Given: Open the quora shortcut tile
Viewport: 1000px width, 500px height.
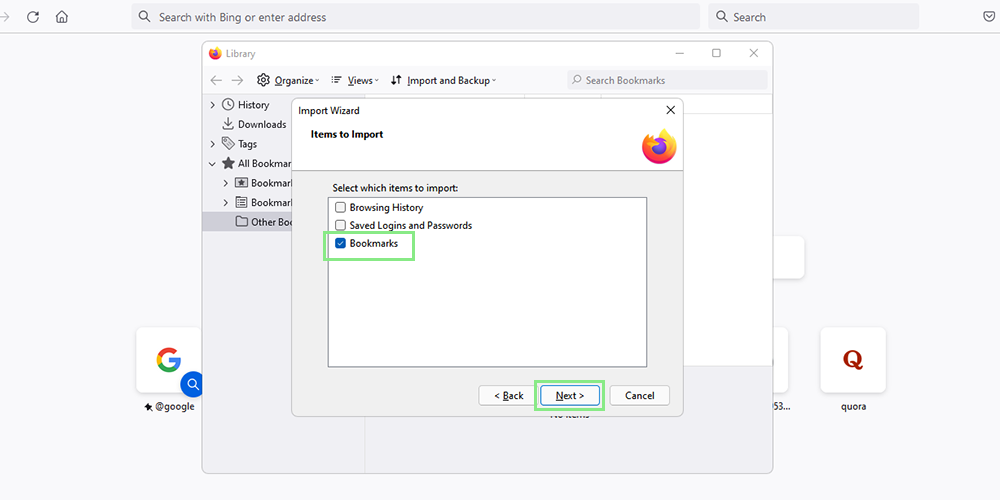Looking at the screenshot, I should [853, 360].
